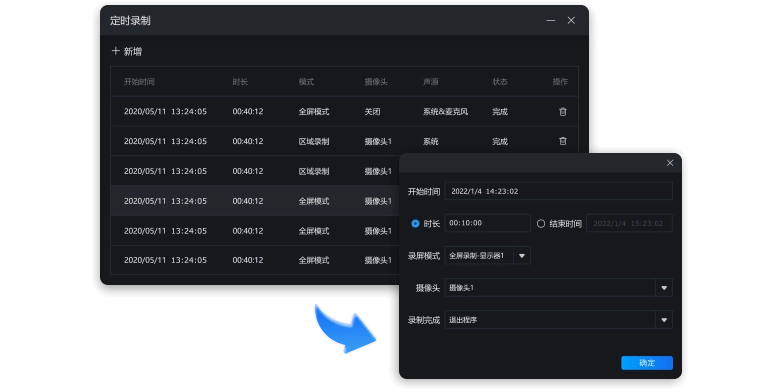Open the 录屏模式 dropdown arrow
Screen dimensions: 780x390
pyautogui.click(x=522, y=256)
